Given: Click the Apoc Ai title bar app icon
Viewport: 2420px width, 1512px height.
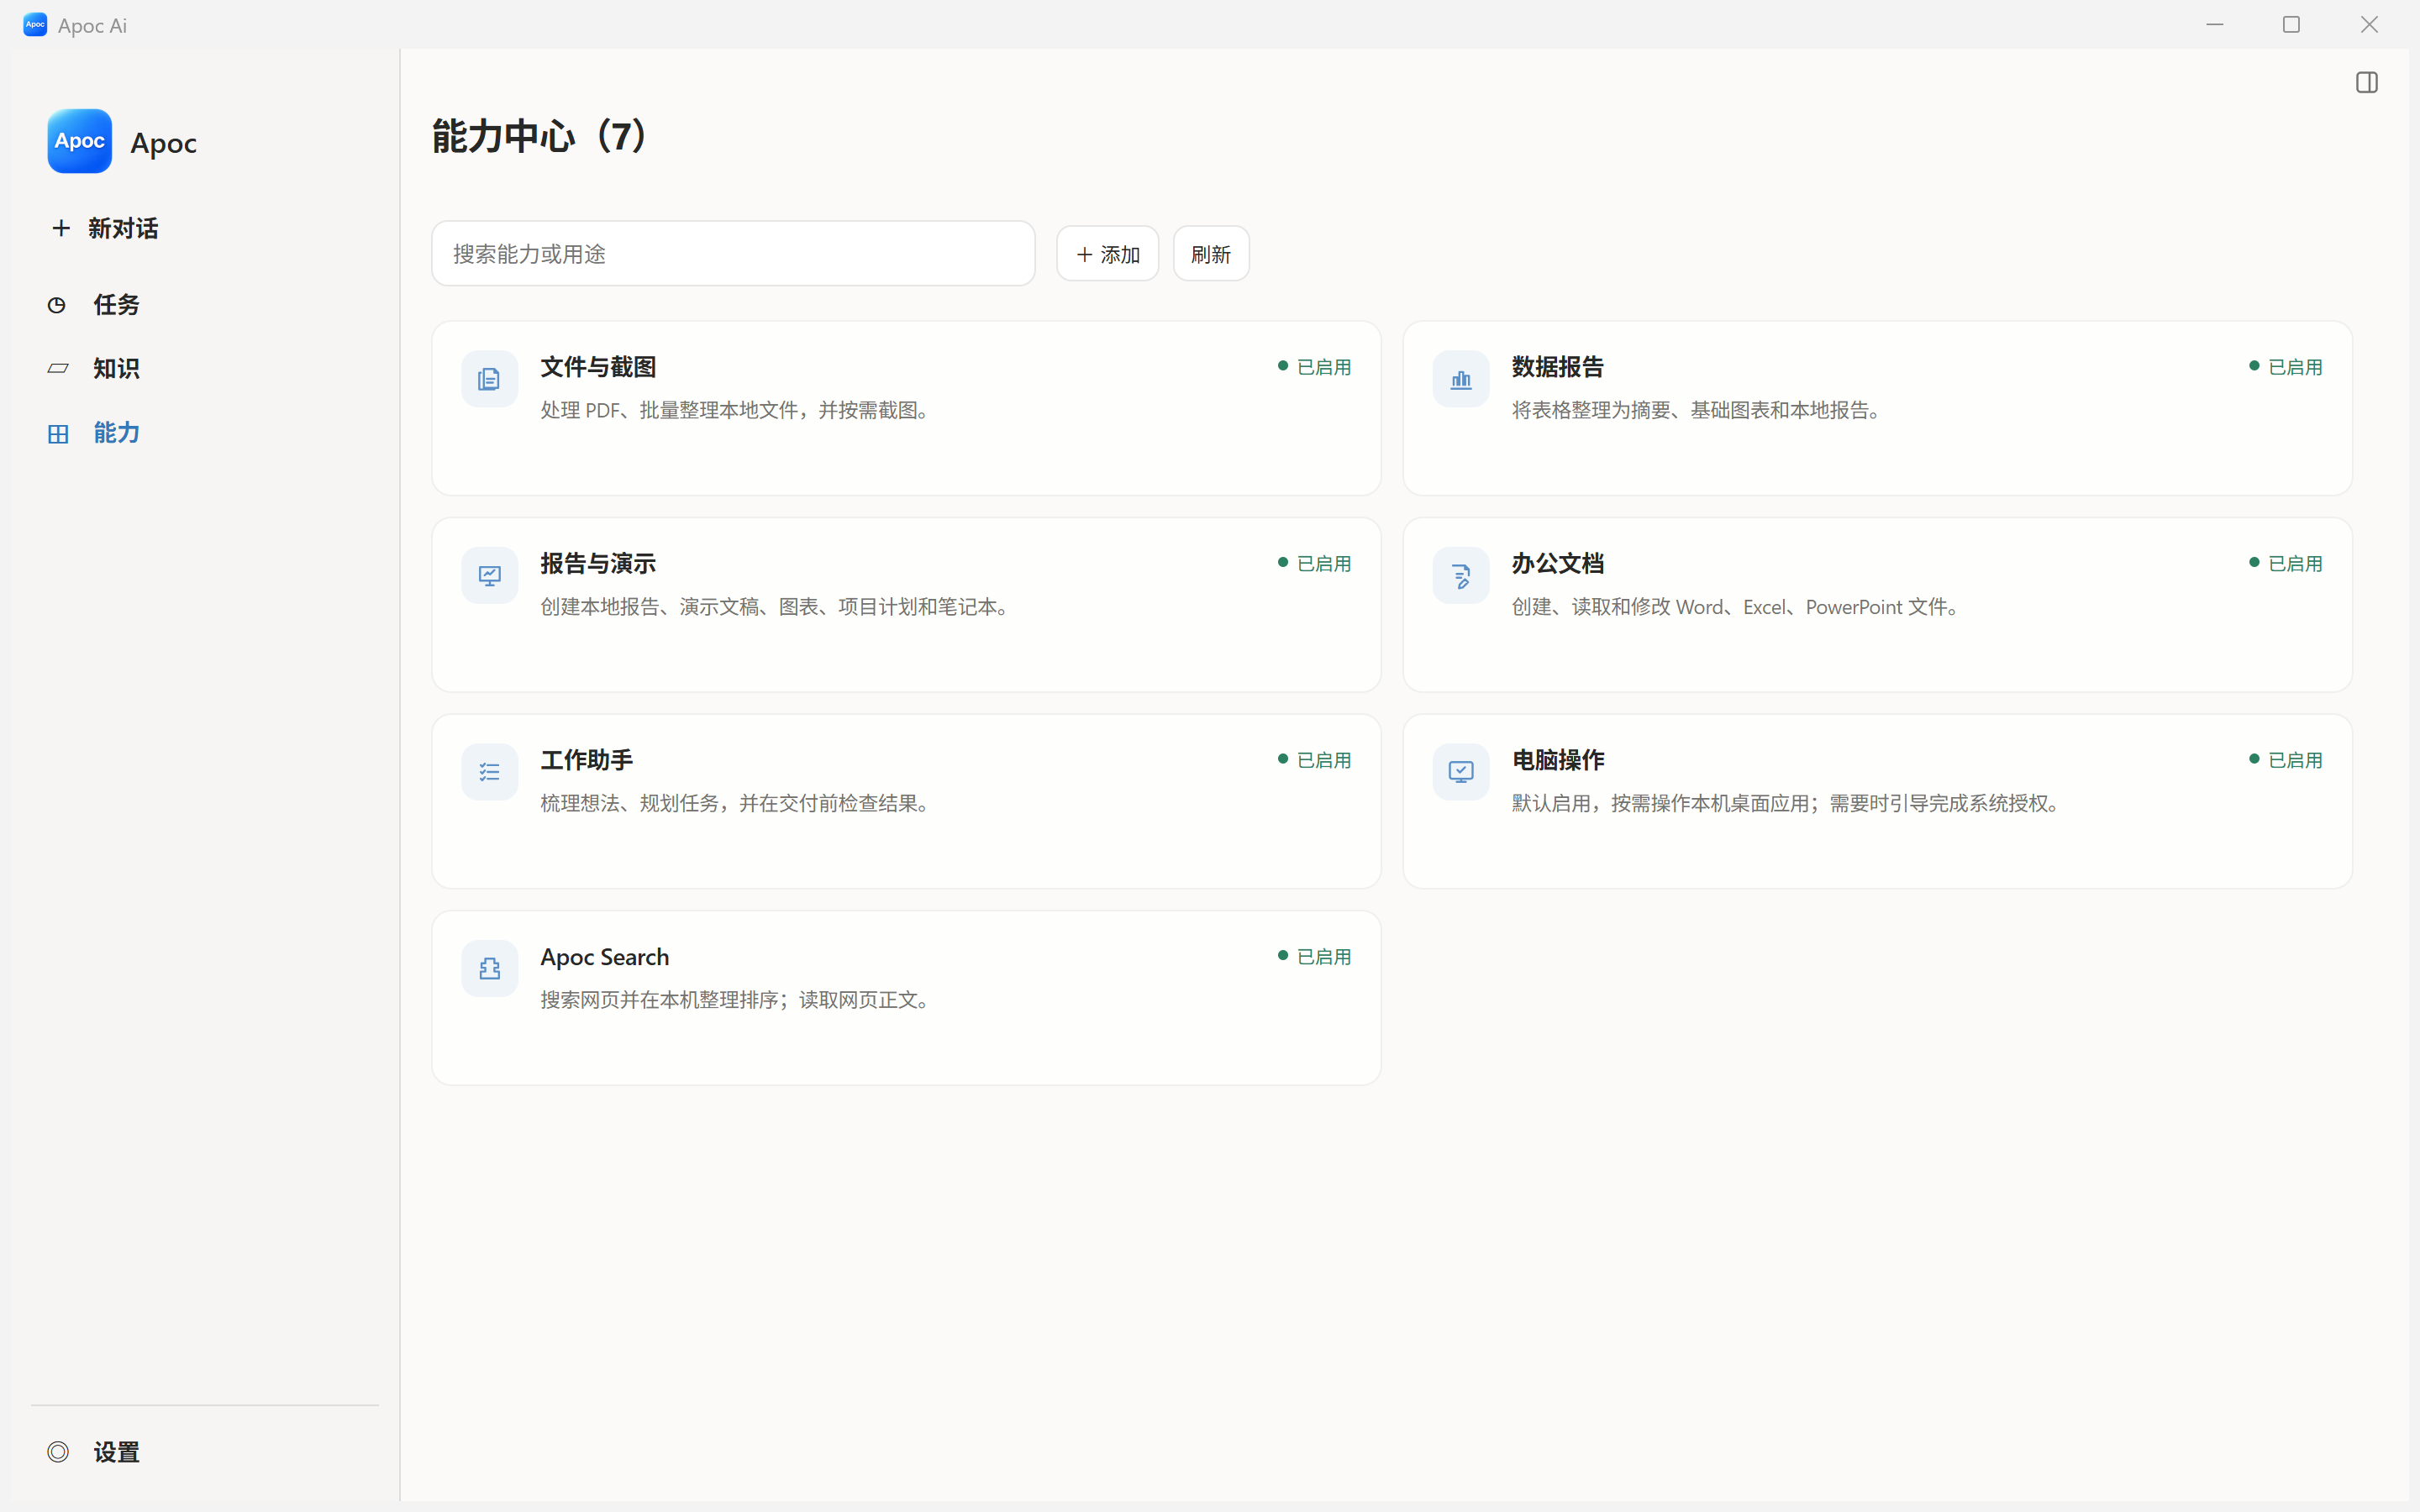Looking at the screenshot, I should coord(35,25).
